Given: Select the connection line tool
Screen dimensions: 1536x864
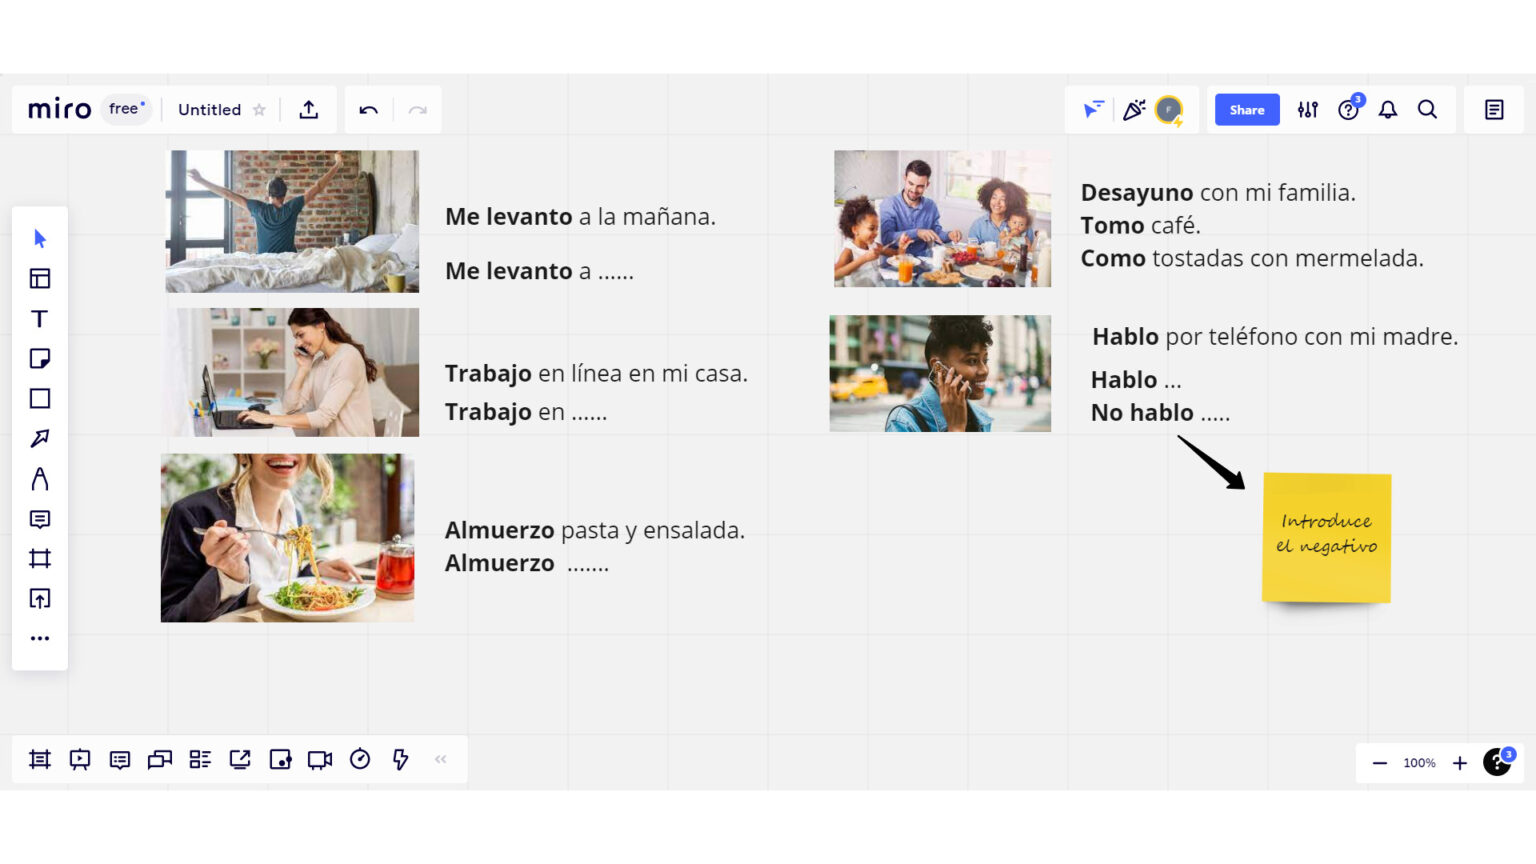Looking at the screenshot, I should click(x=39, y=438).
